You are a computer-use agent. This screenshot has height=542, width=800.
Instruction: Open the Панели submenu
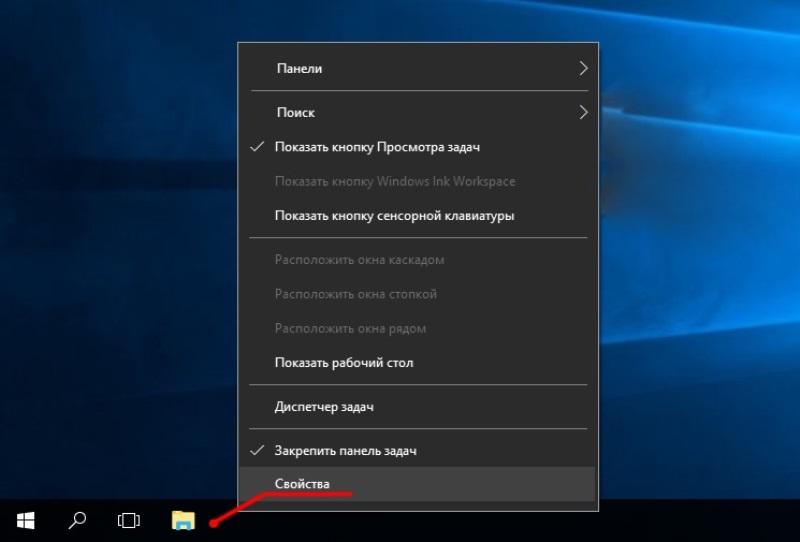click(x=418, y=68)
